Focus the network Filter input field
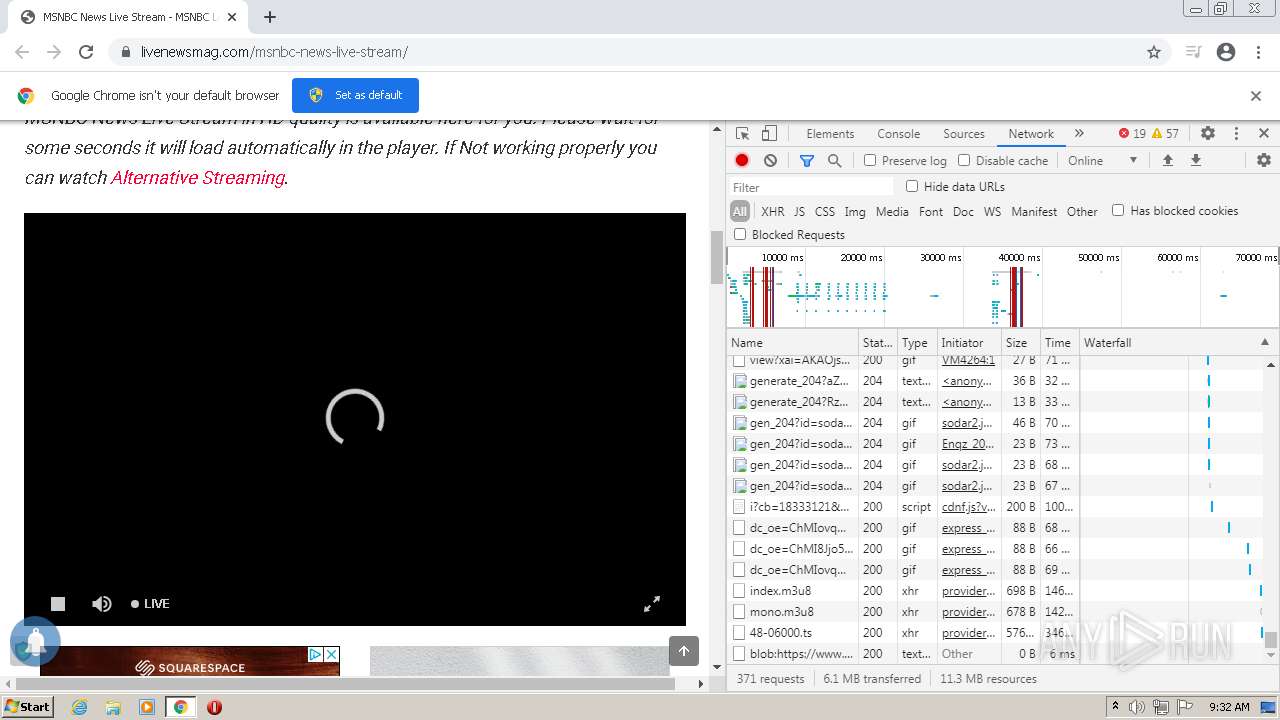Screen dimensions: 1280x720 tap(811, 187)
